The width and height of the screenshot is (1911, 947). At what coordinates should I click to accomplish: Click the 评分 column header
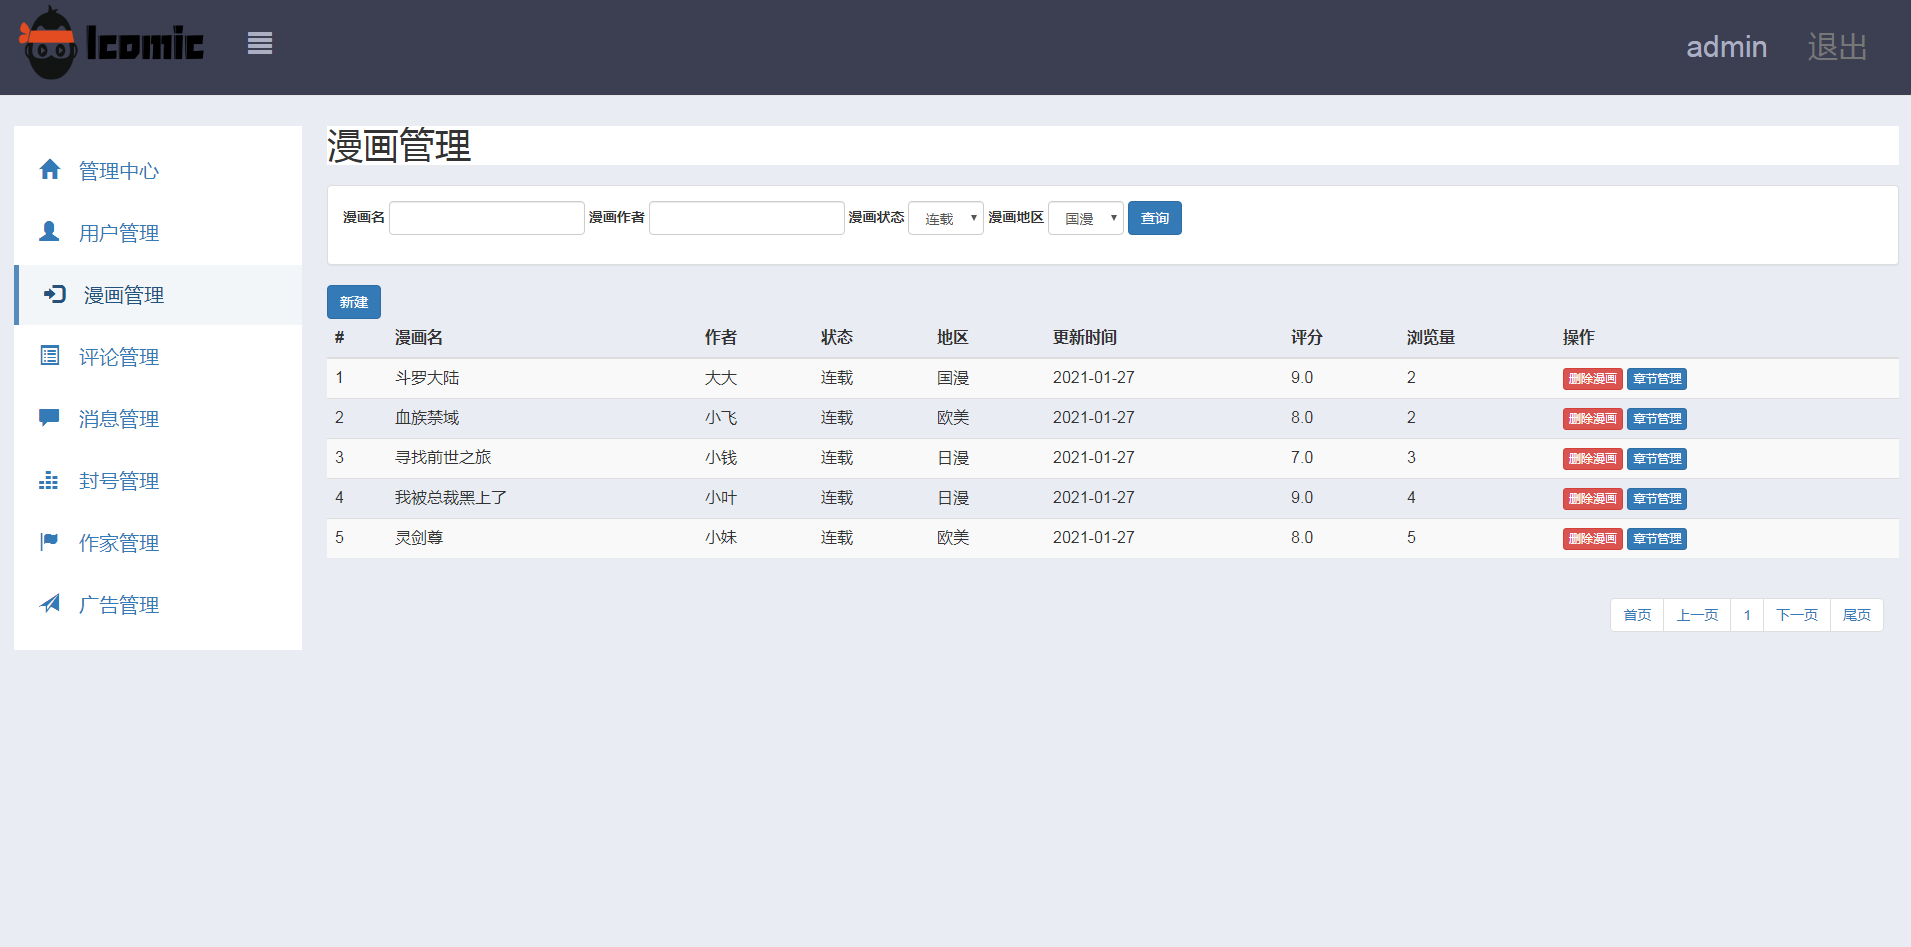pyautogui.click(x=1307, y=338)
